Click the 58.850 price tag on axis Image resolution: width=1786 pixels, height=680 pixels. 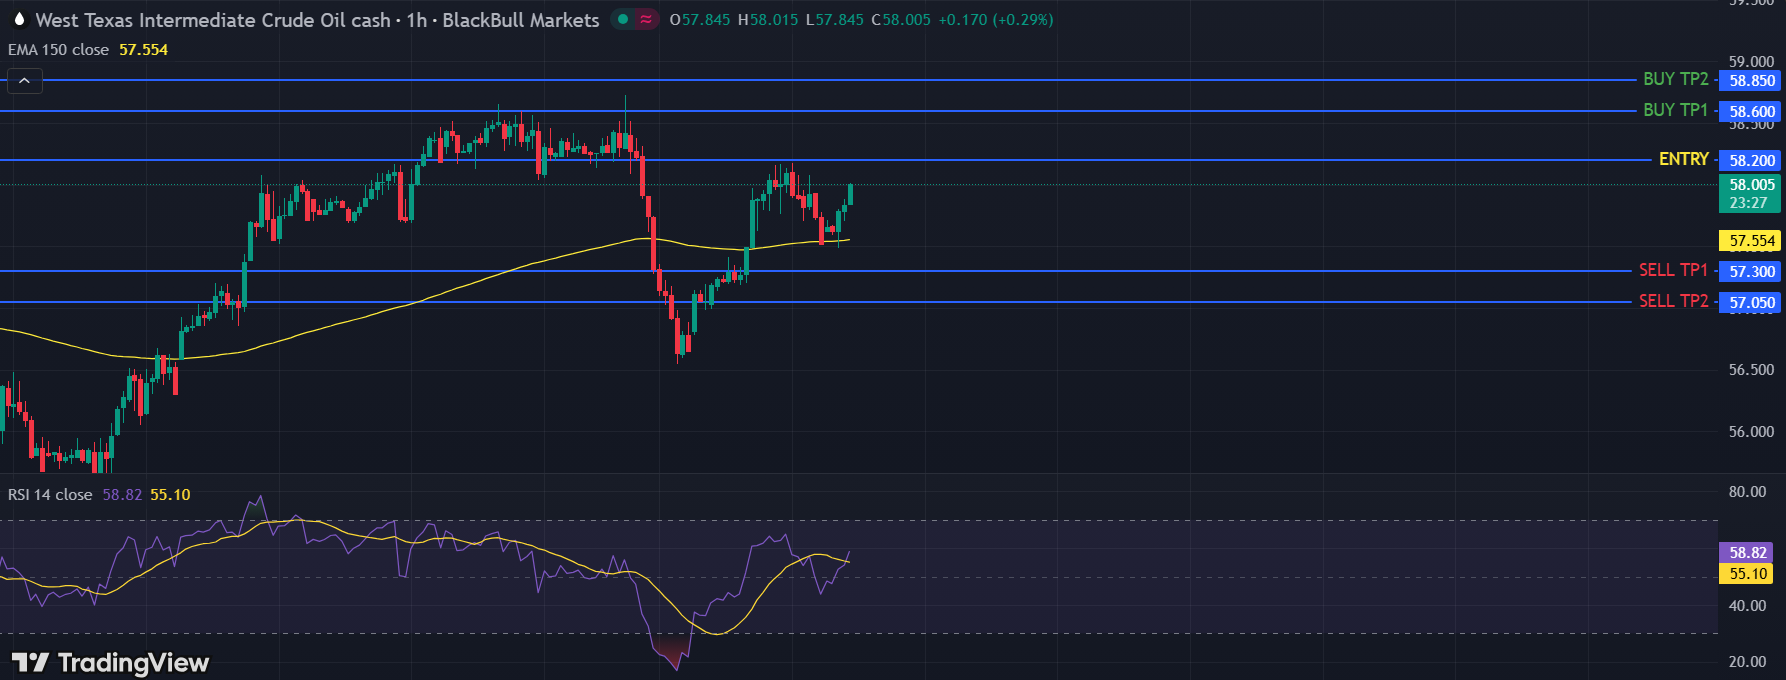(x=1751, y=81)
